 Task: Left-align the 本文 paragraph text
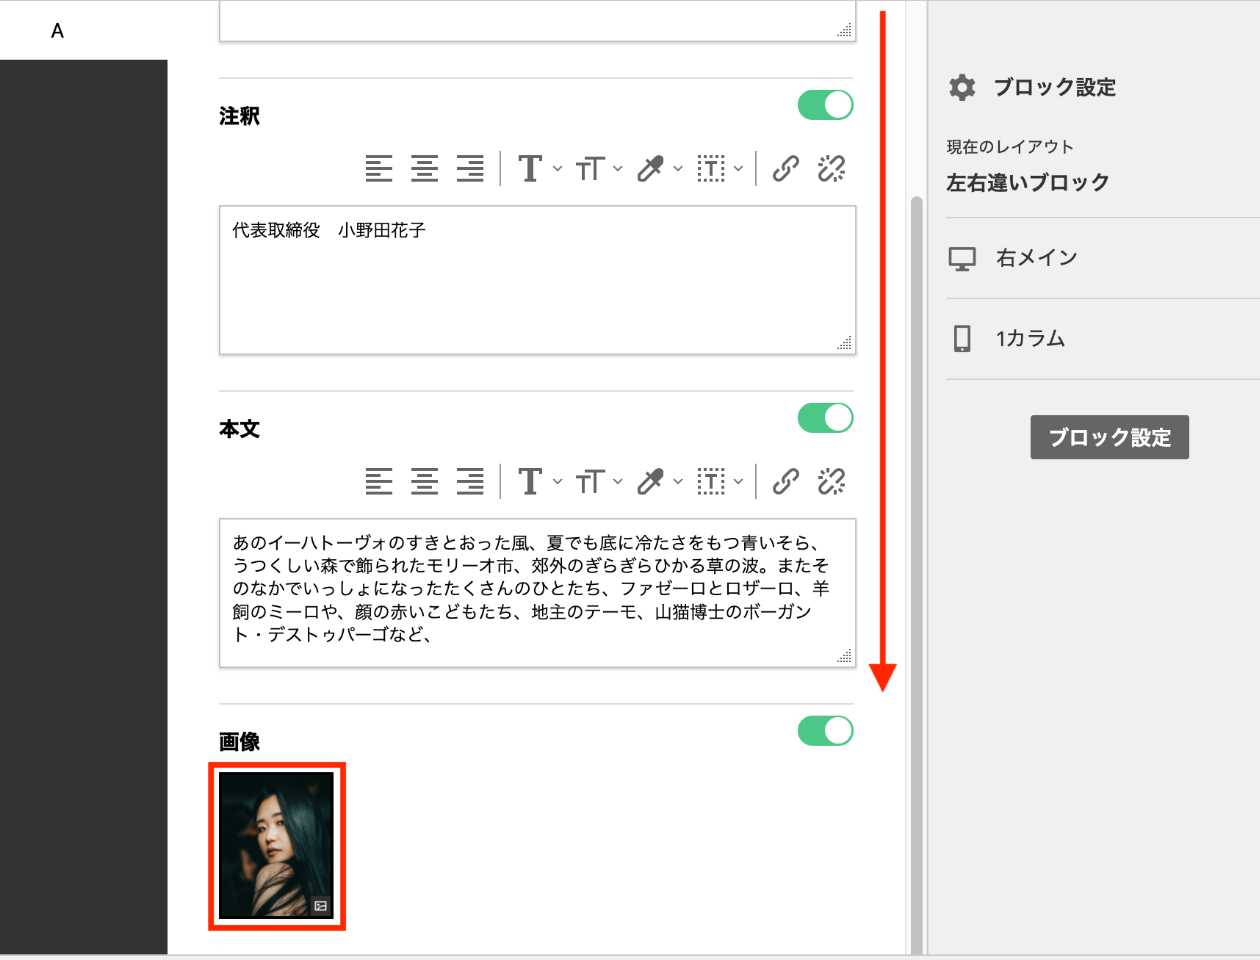tap(379, 481)
